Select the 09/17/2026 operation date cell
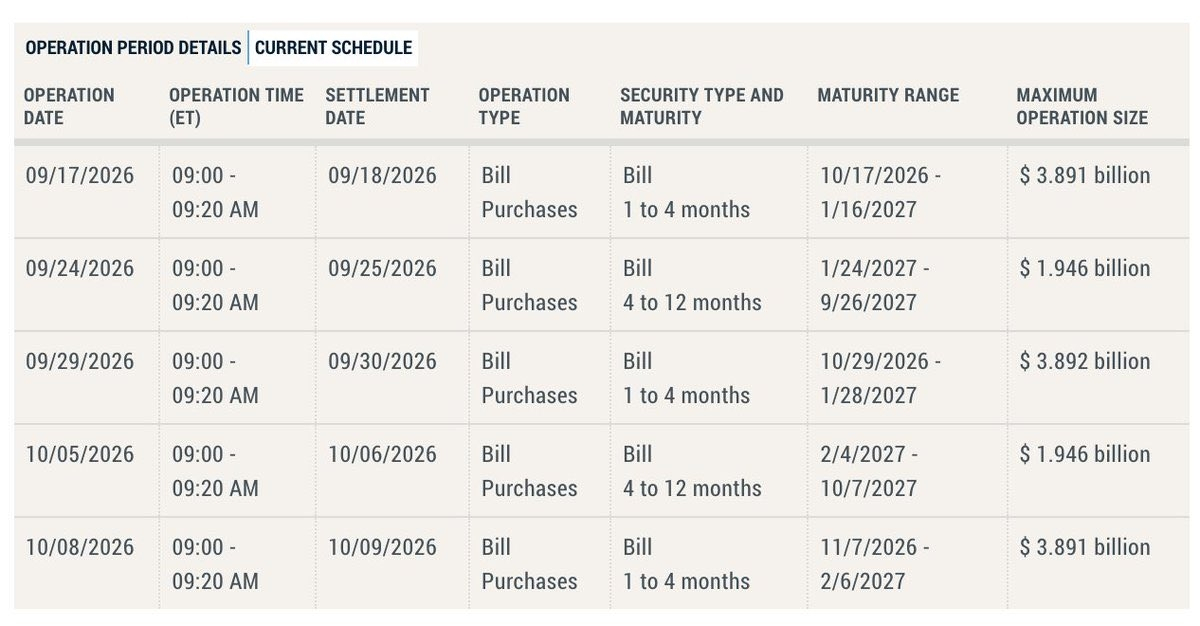Viewport: 1200px width, 626px height. [80, 176]
